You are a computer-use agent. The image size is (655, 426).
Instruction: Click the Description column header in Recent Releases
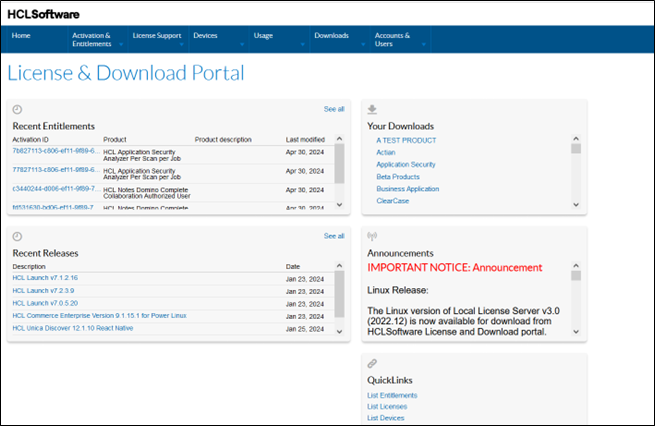pyautogui.click(x=29, y=266)
